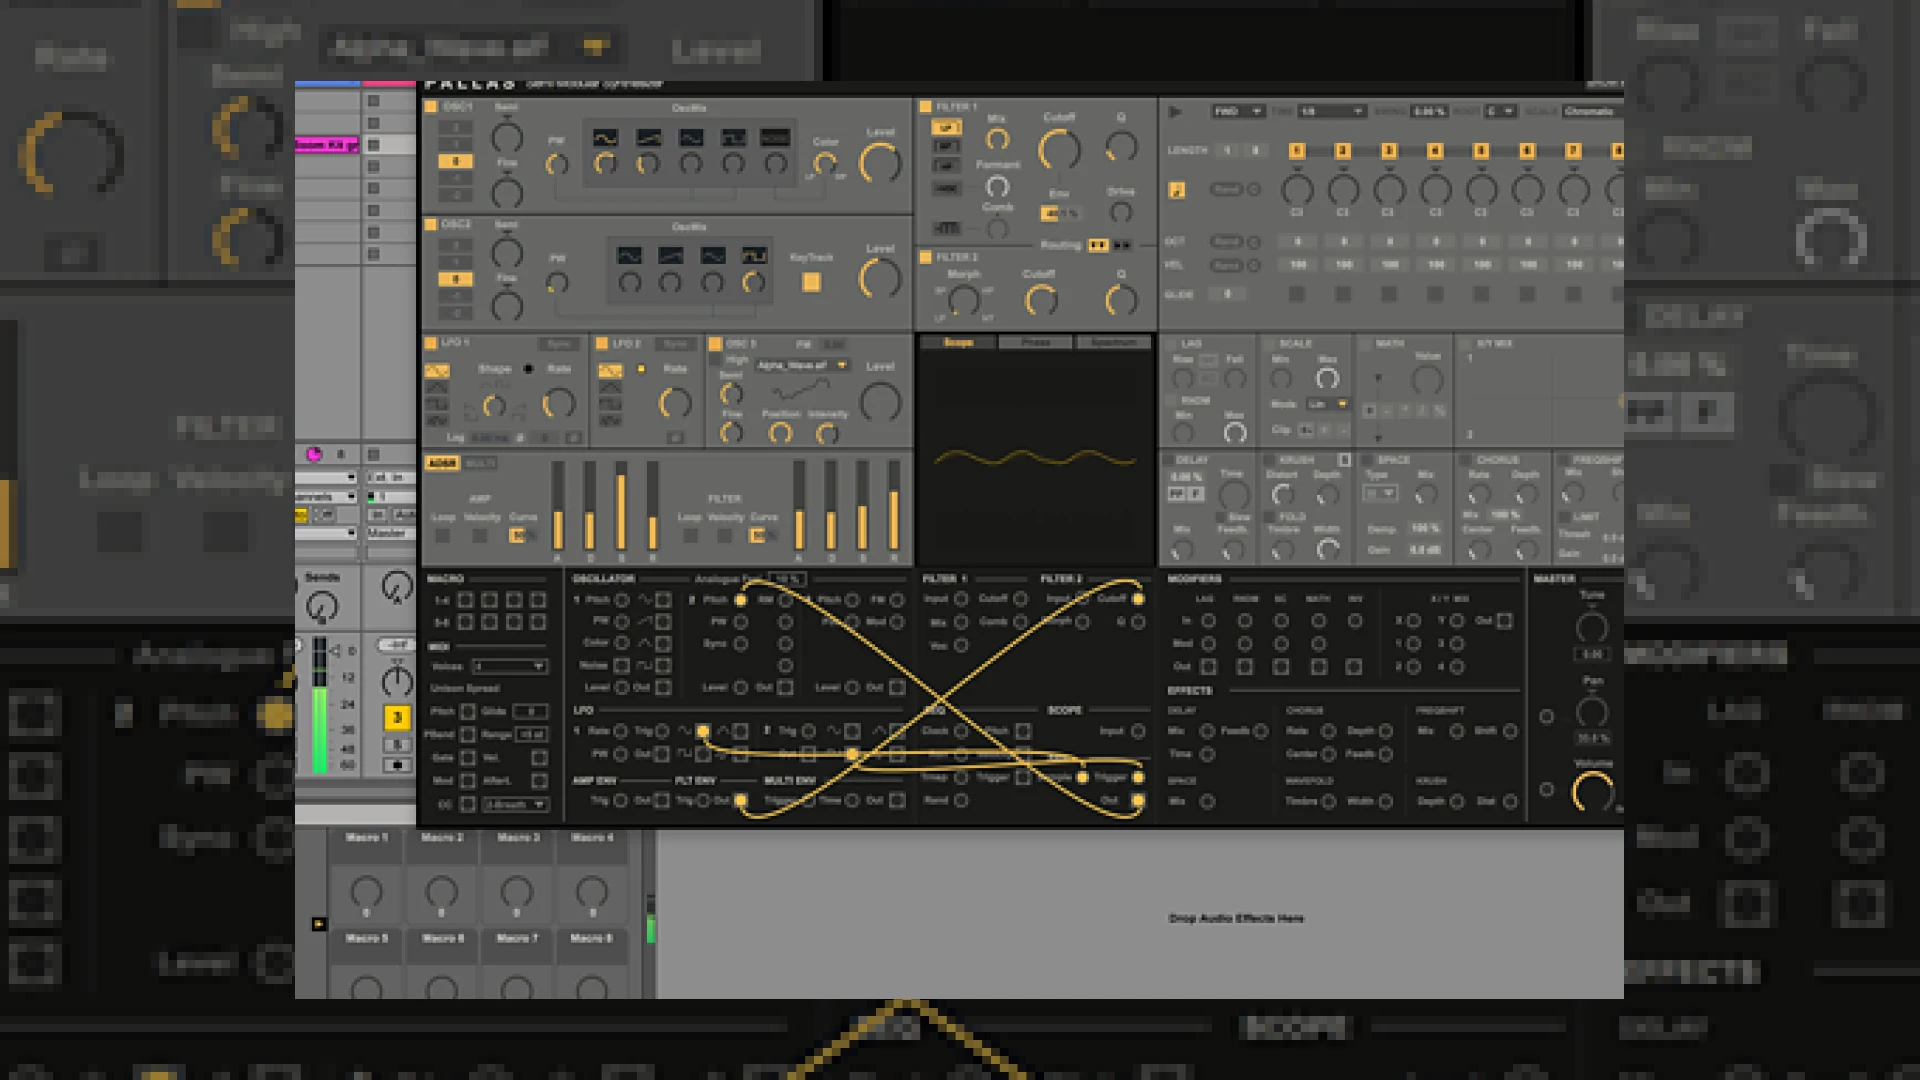Viewport: 1920px width, 1080px height.
Task: Select the ADSR envelope tab
Action: tap(442, 464)
